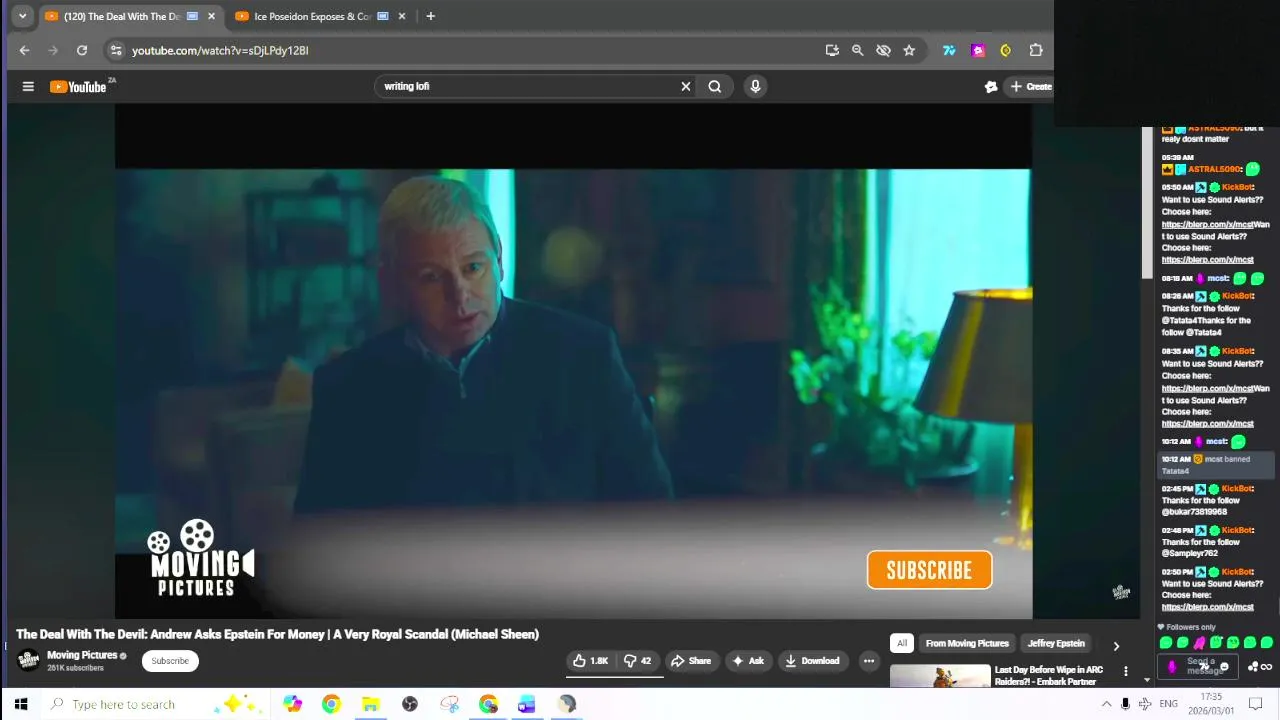This screenshot has height=720, width=1280.
Task: Click the video player area
Action: pos(573,361)
